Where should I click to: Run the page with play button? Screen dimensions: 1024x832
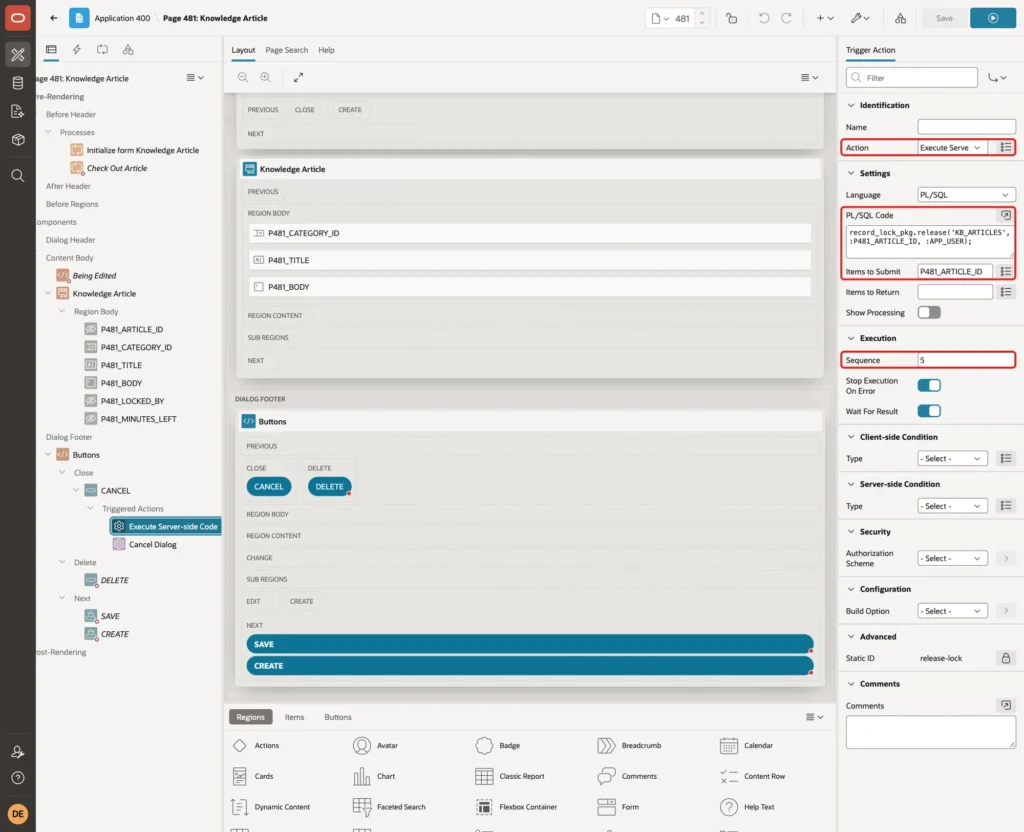993,18
